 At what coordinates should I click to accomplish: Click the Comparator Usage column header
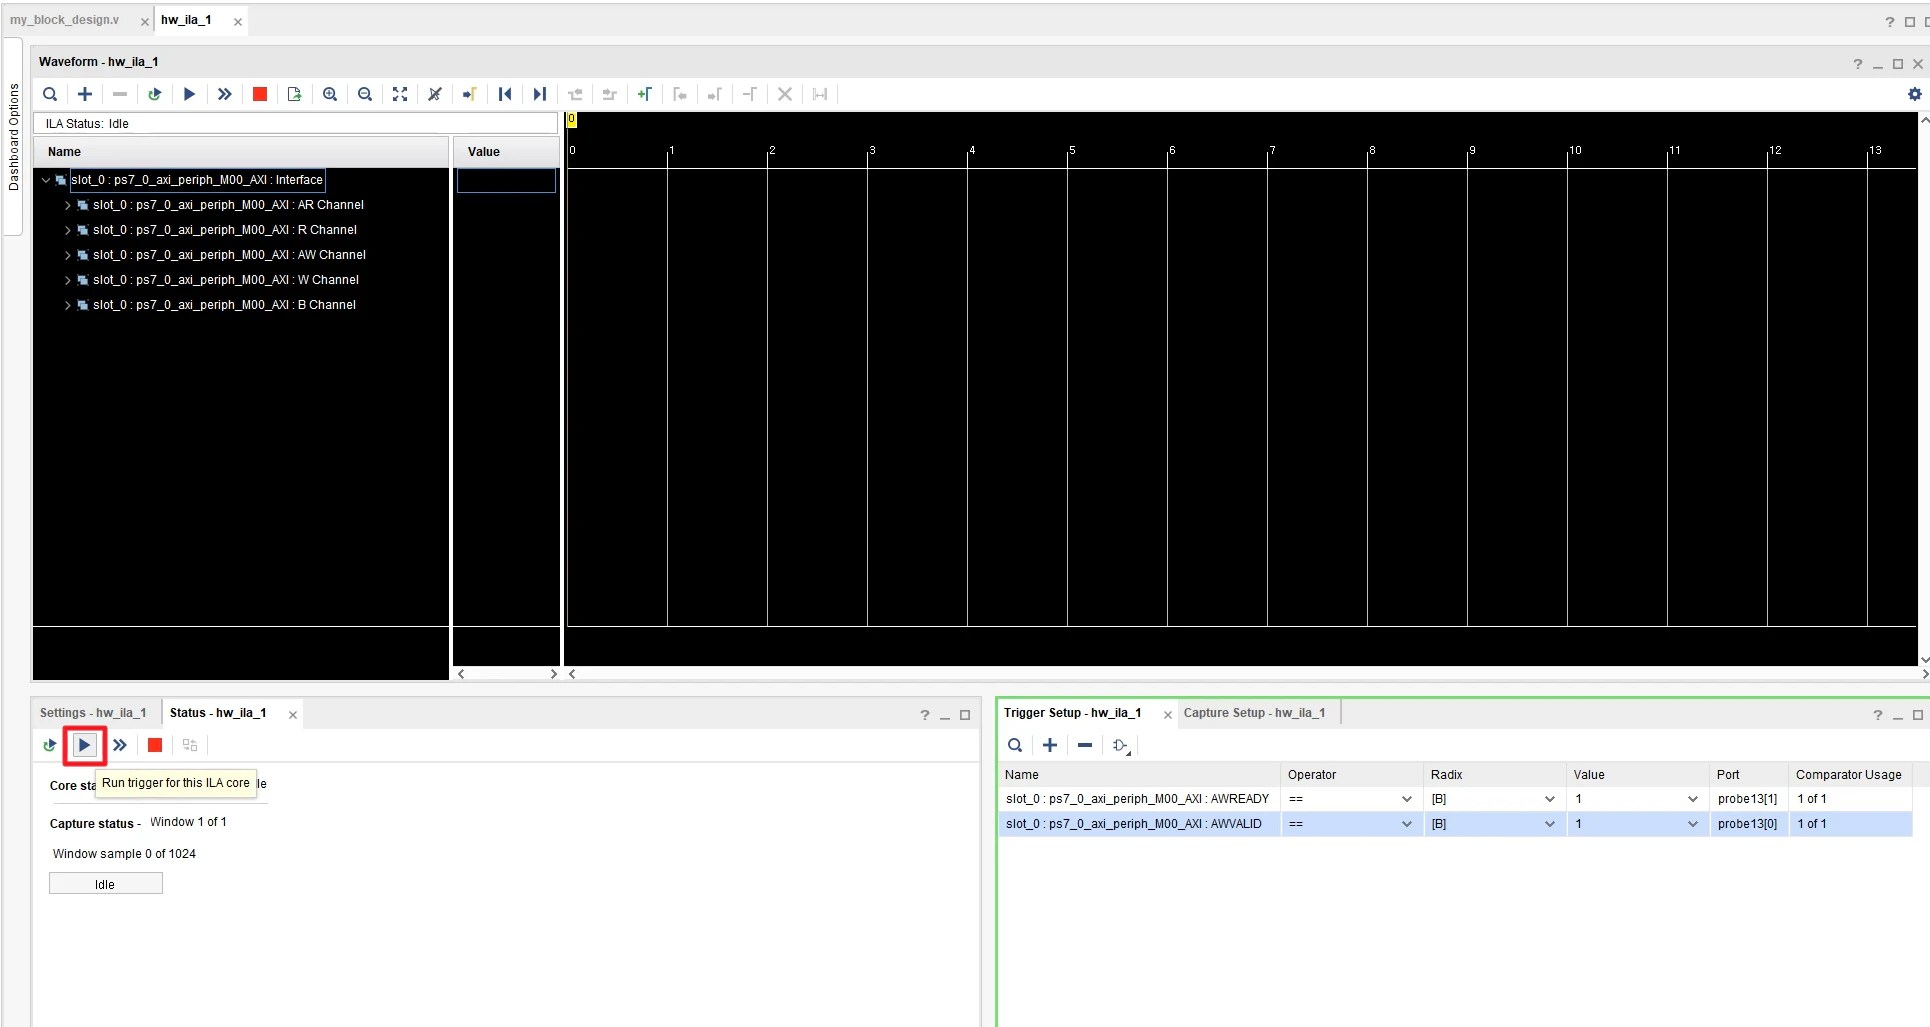(x=1848, y=775)
